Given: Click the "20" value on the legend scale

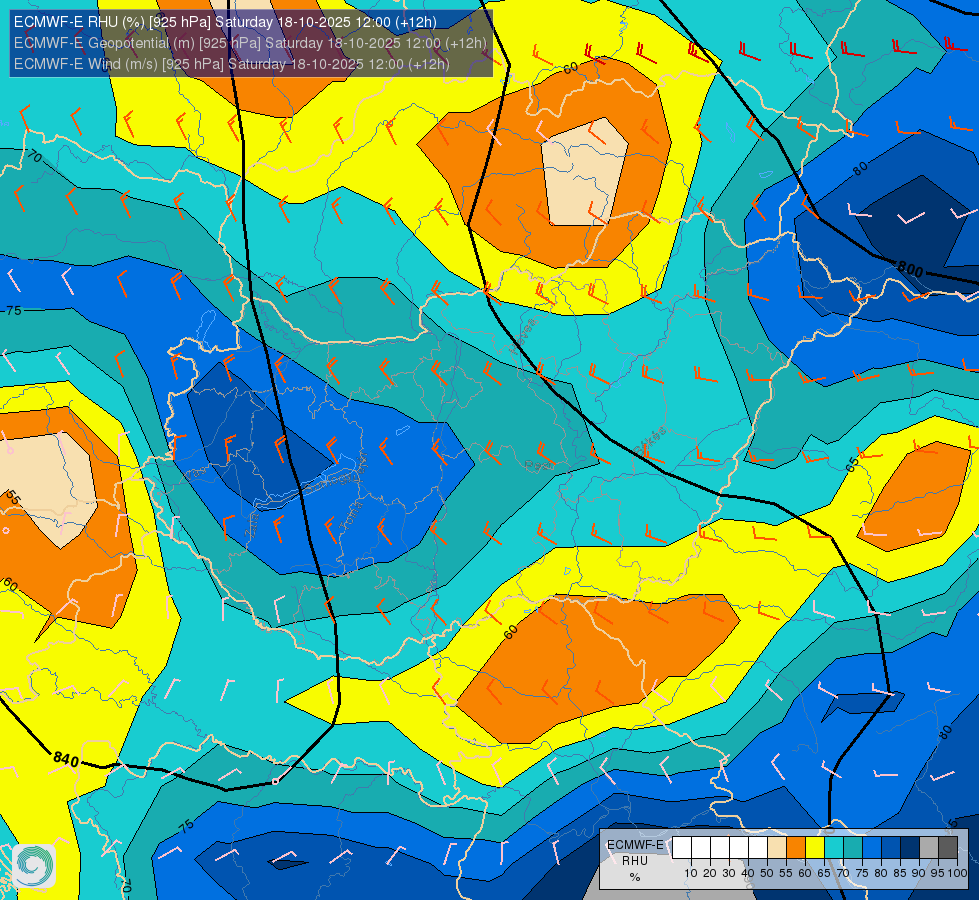Looking at the screenshot, I should coord(710,873).
